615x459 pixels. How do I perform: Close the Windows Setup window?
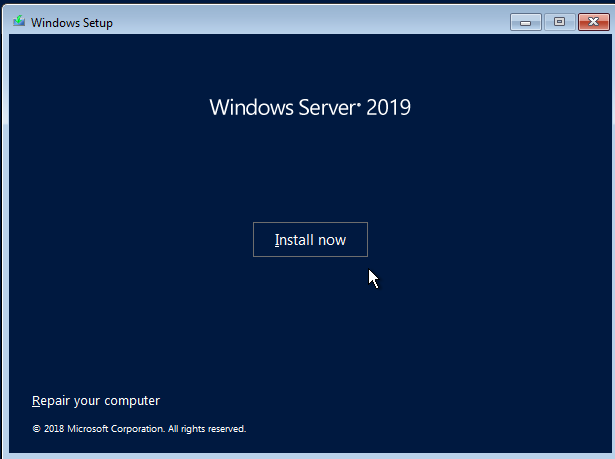click(593, 22)
